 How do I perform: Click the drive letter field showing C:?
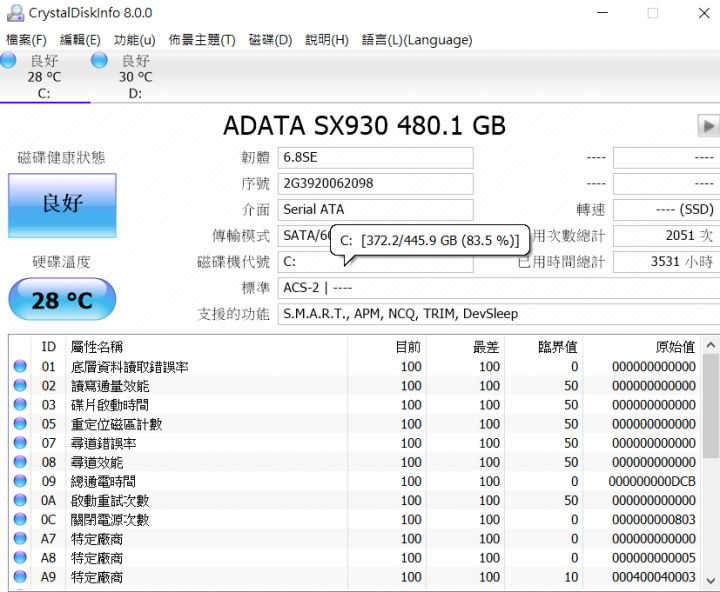point(376,262)
